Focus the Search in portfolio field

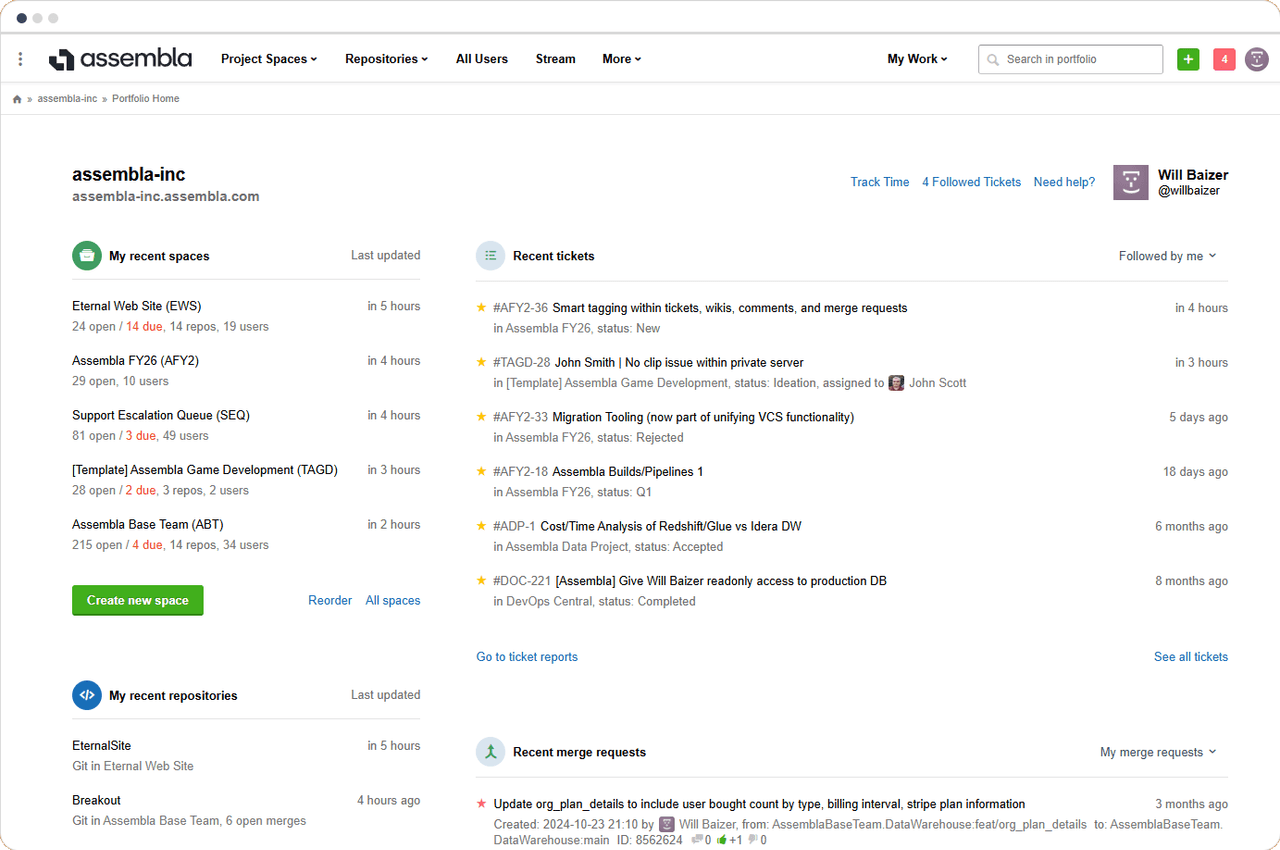[1071, 59]
